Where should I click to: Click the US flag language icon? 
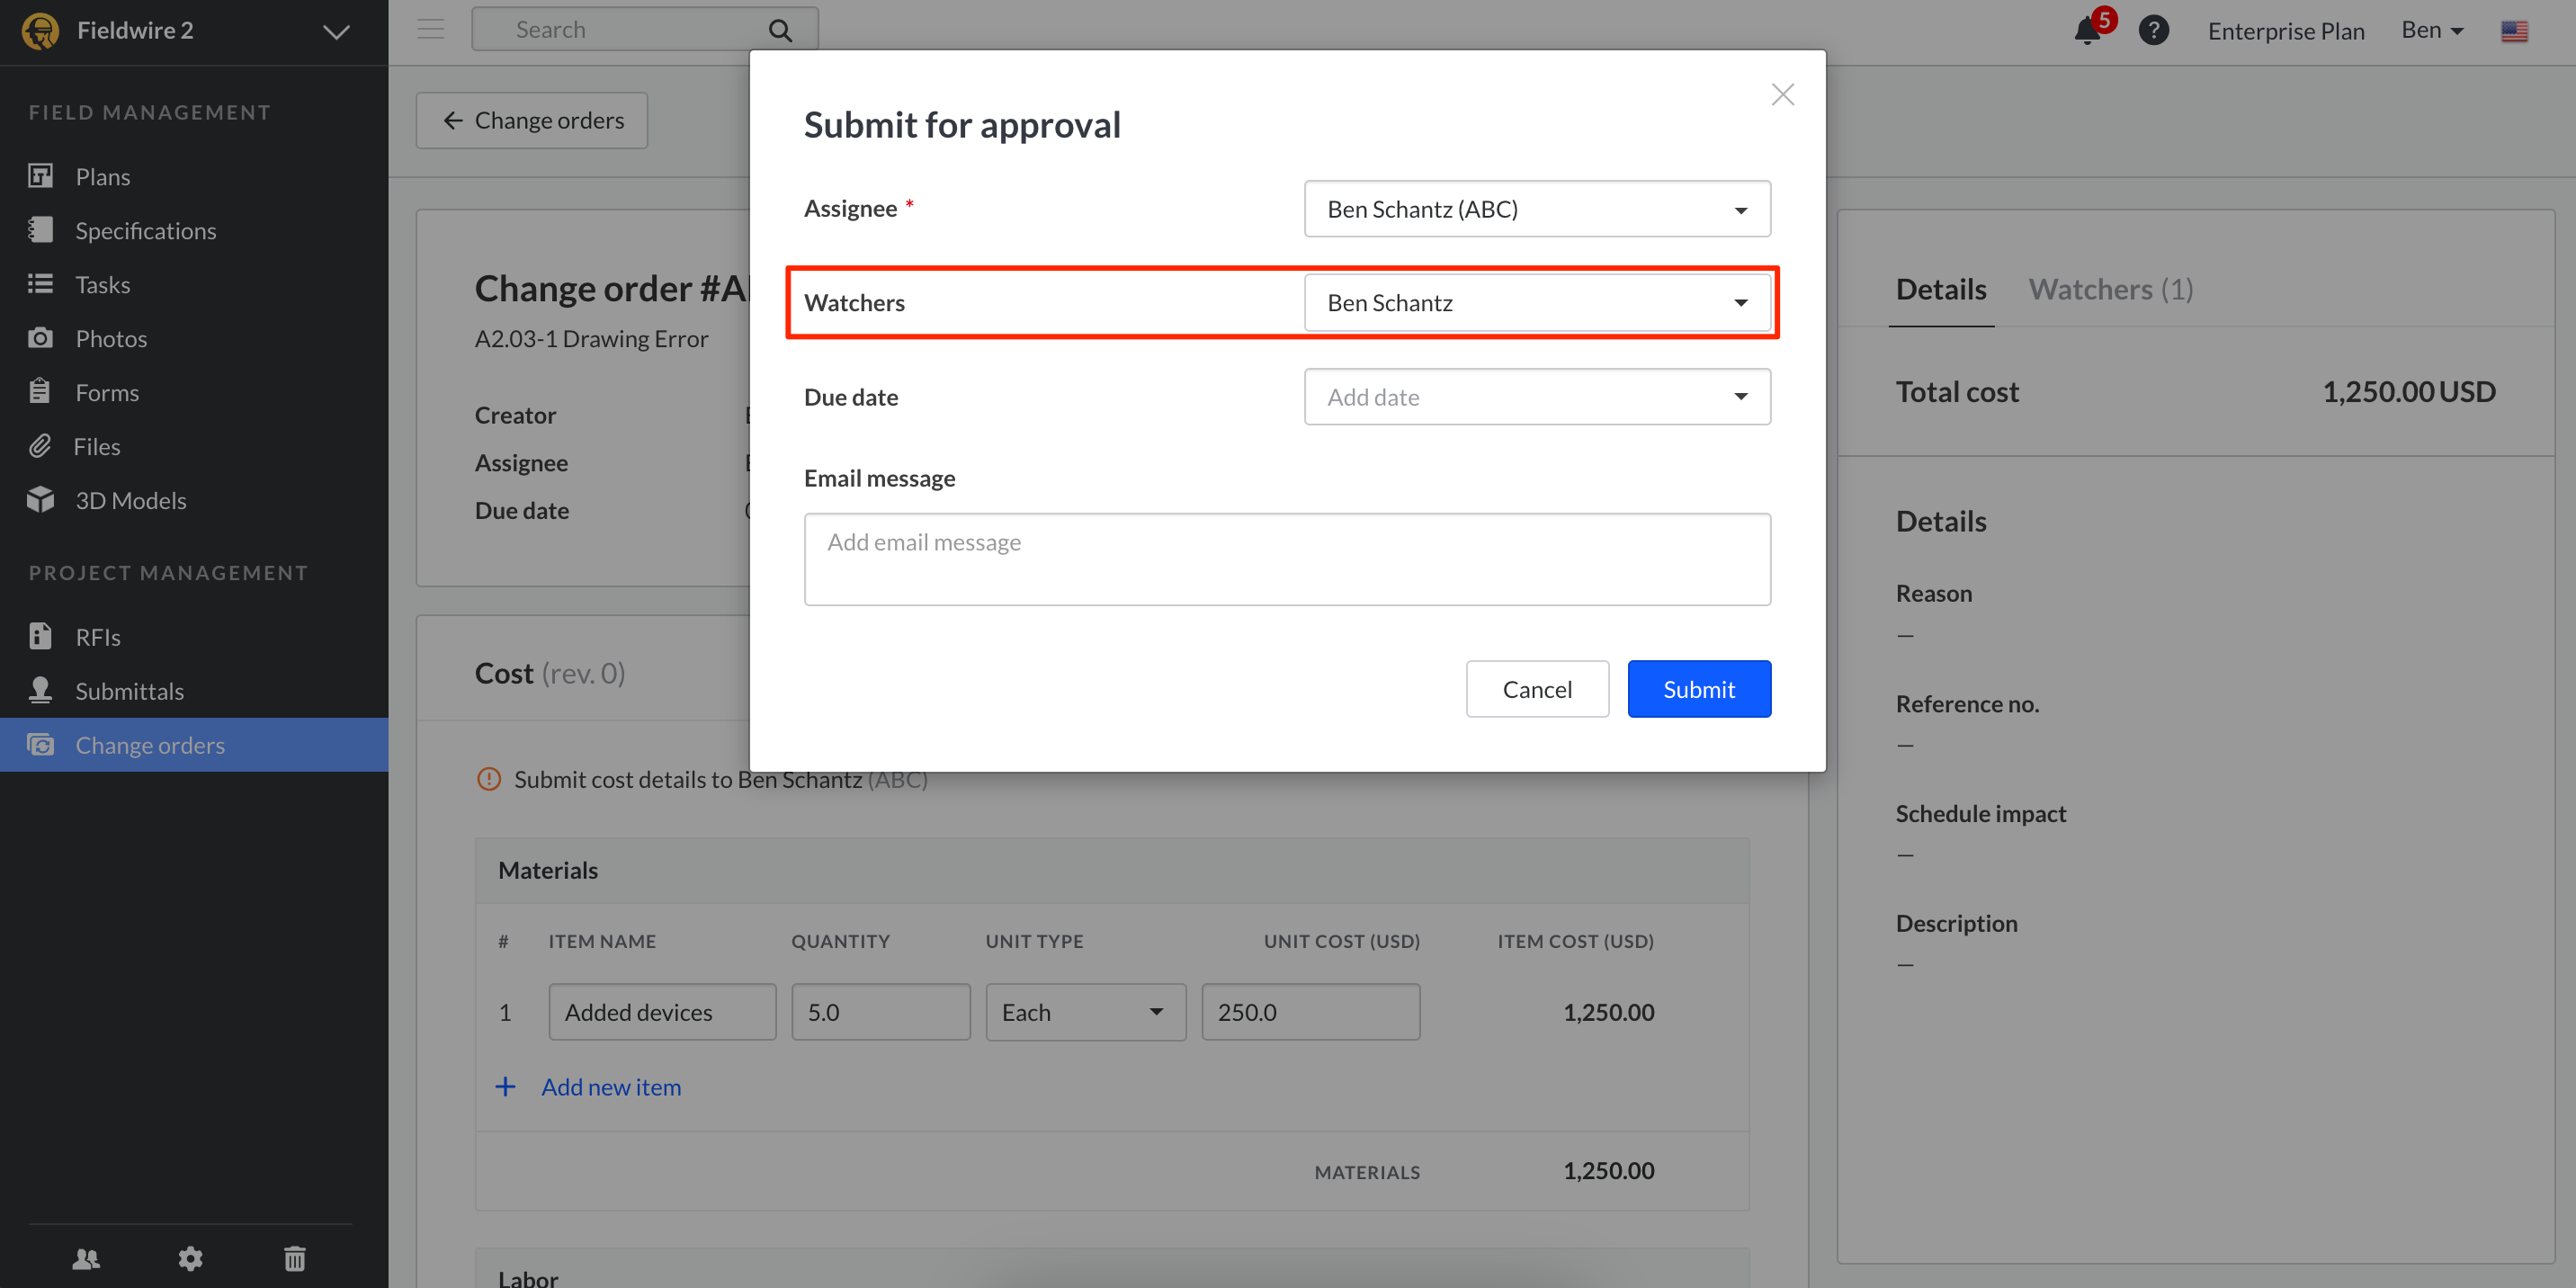2514,31
